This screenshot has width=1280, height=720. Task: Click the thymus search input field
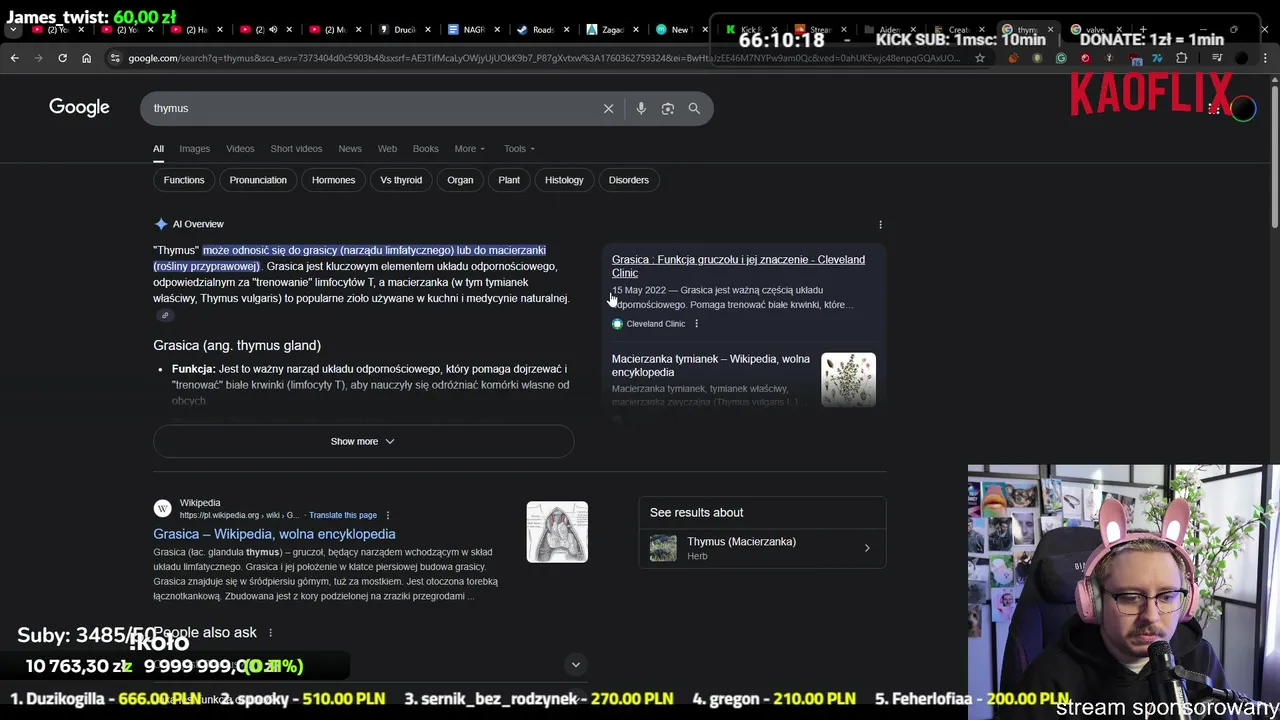click(x=370, y=108)
